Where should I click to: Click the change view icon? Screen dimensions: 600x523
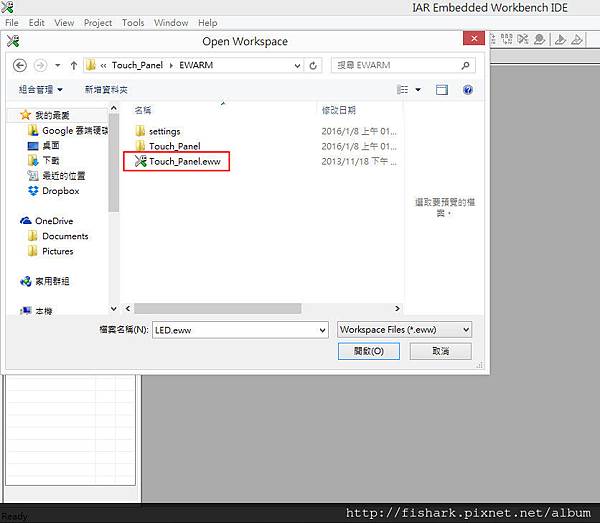click(402, 90)
